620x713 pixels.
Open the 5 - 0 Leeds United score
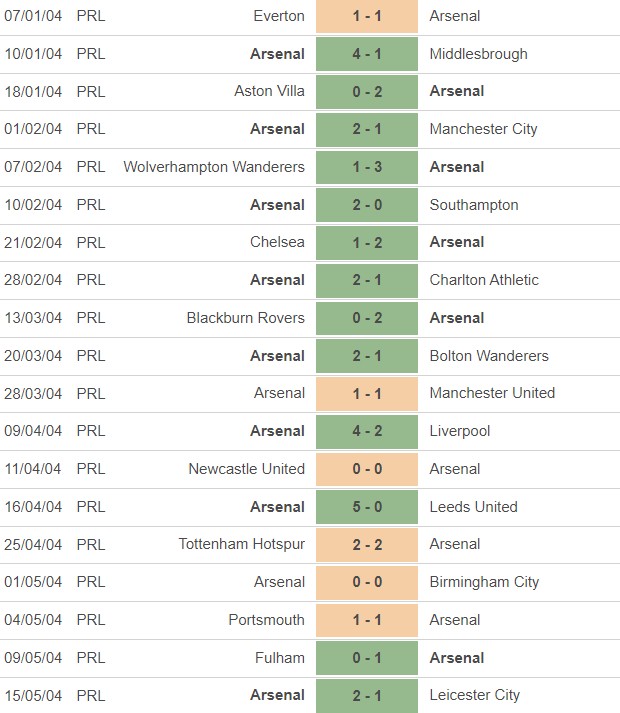367,507
